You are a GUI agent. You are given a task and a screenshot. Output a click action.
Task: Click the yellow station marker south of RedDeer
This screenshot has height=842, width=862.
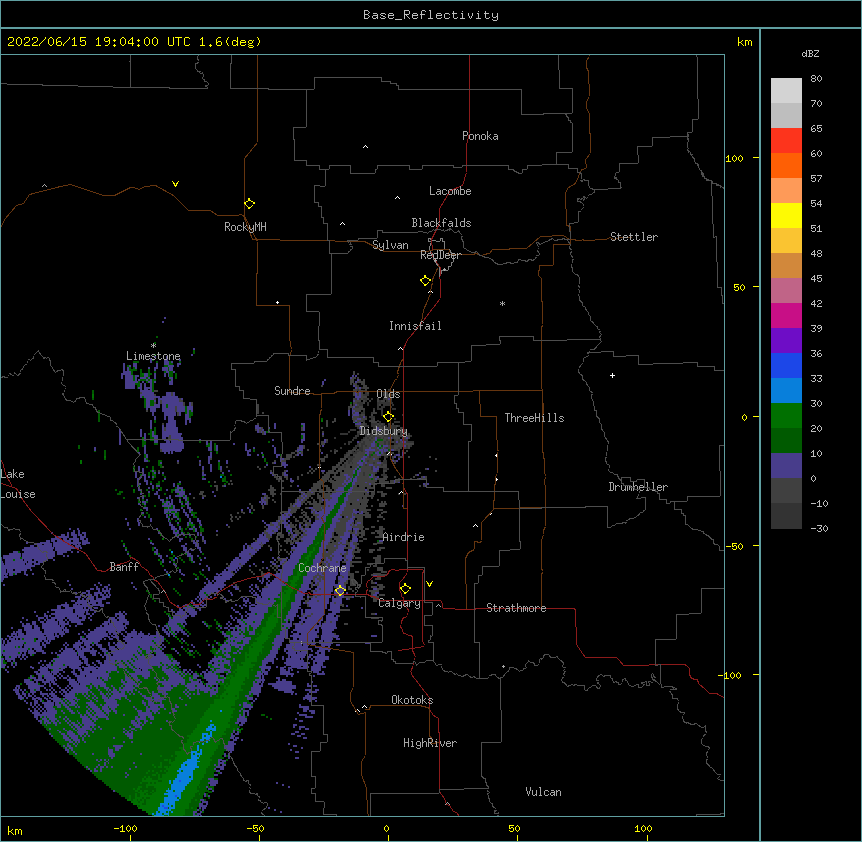[x=425, y=280]
